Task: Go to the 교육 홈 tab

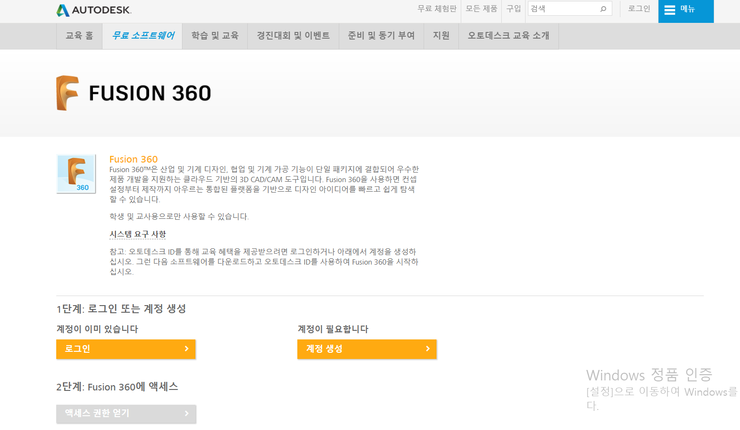Action: (79, 36)
